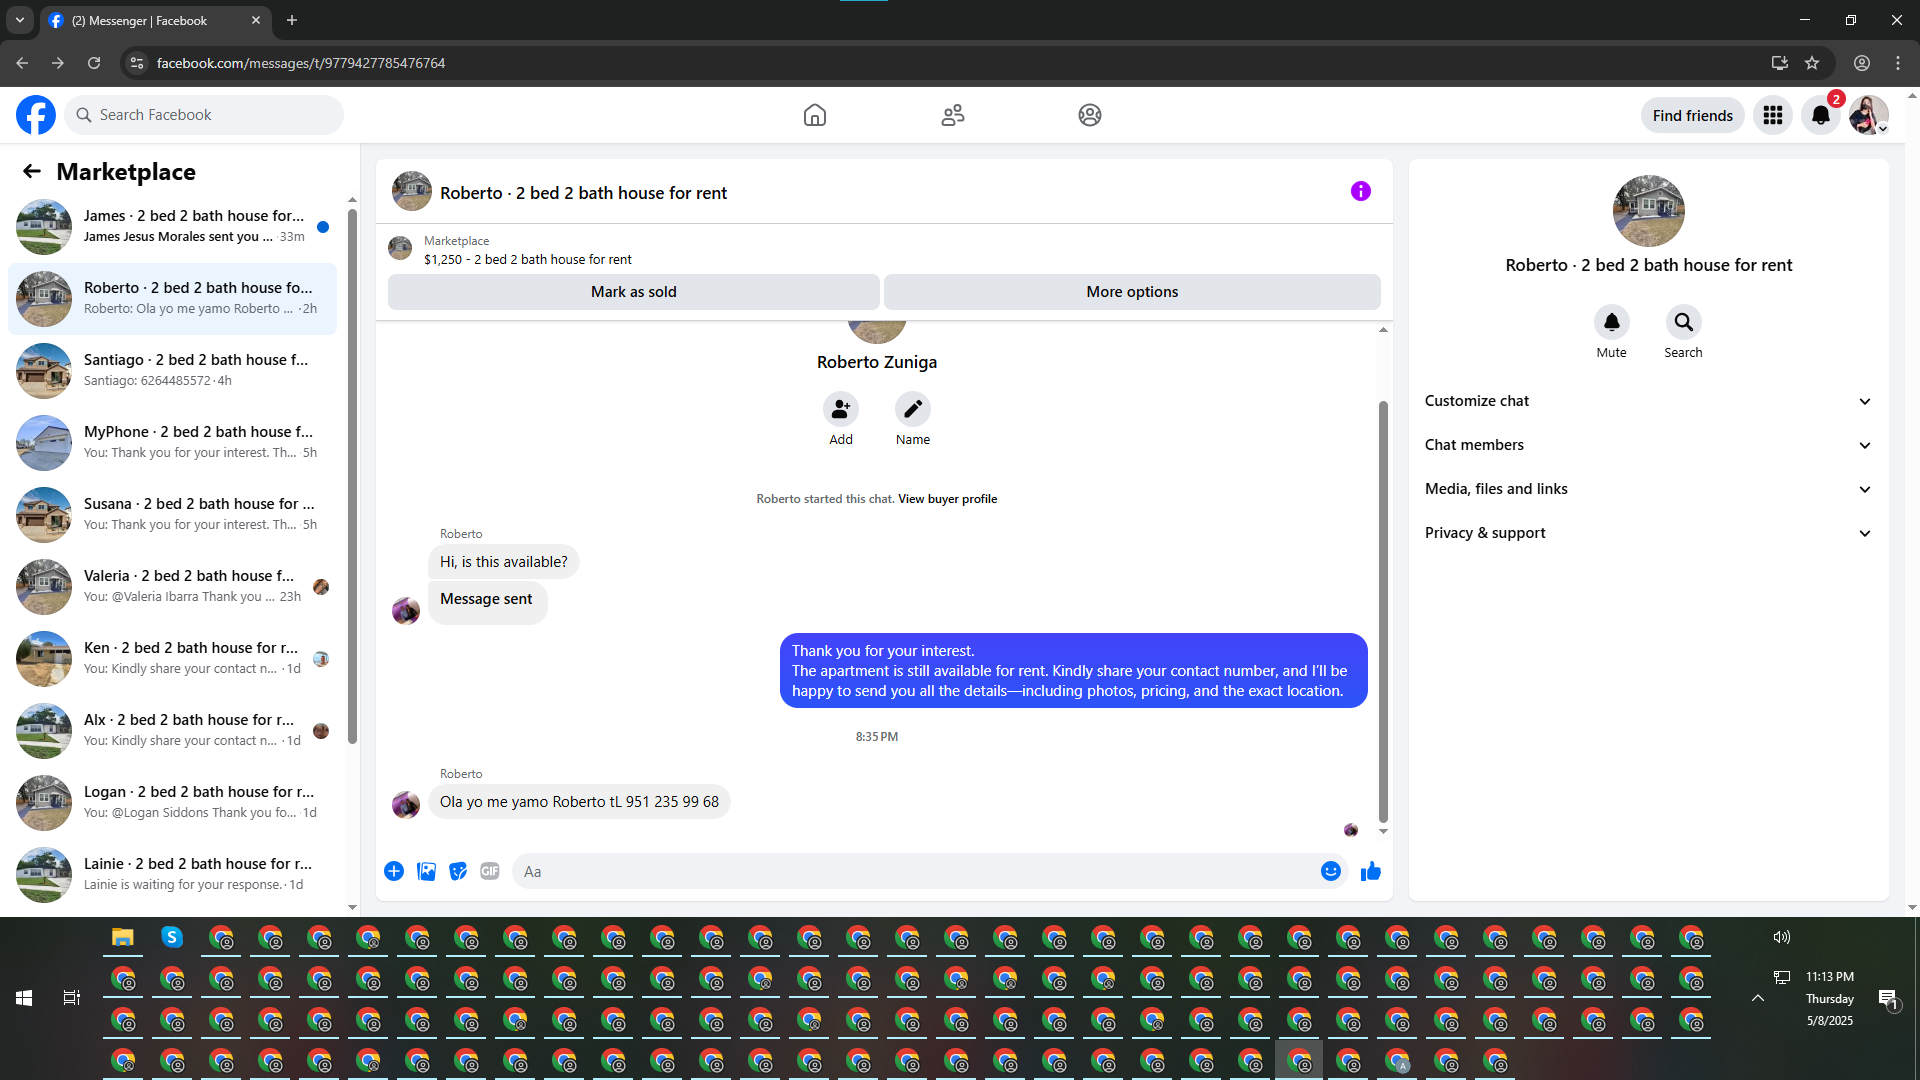1920x1080 pixels.
Task: Expand the Privacy & support section
Action: 1649,533
